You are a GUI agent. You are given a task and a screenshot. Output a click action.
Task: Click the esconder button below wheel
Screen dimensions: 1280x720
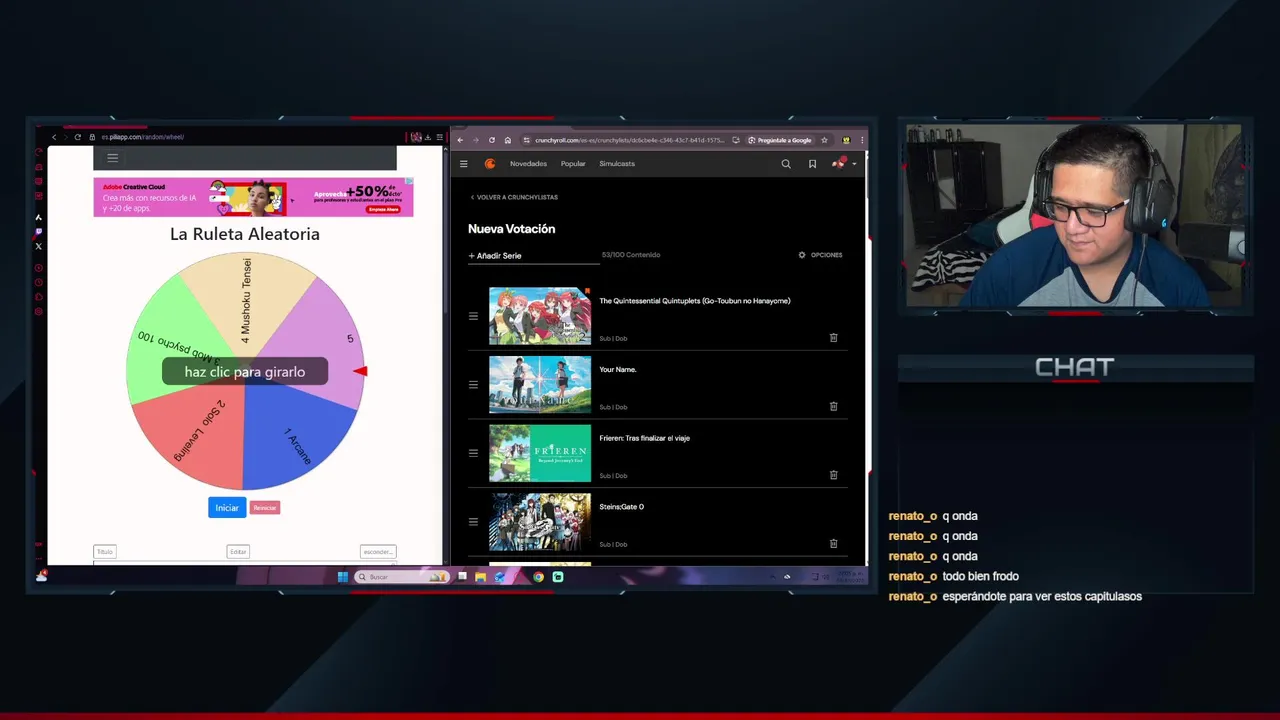tap(378, 552)
